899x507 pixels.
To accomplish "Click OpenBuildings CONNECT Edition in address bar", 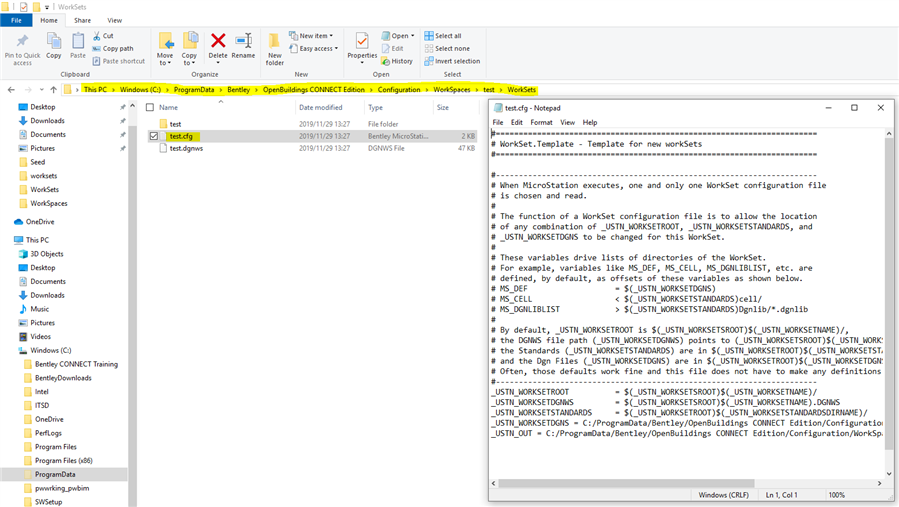I will point(314,89).
